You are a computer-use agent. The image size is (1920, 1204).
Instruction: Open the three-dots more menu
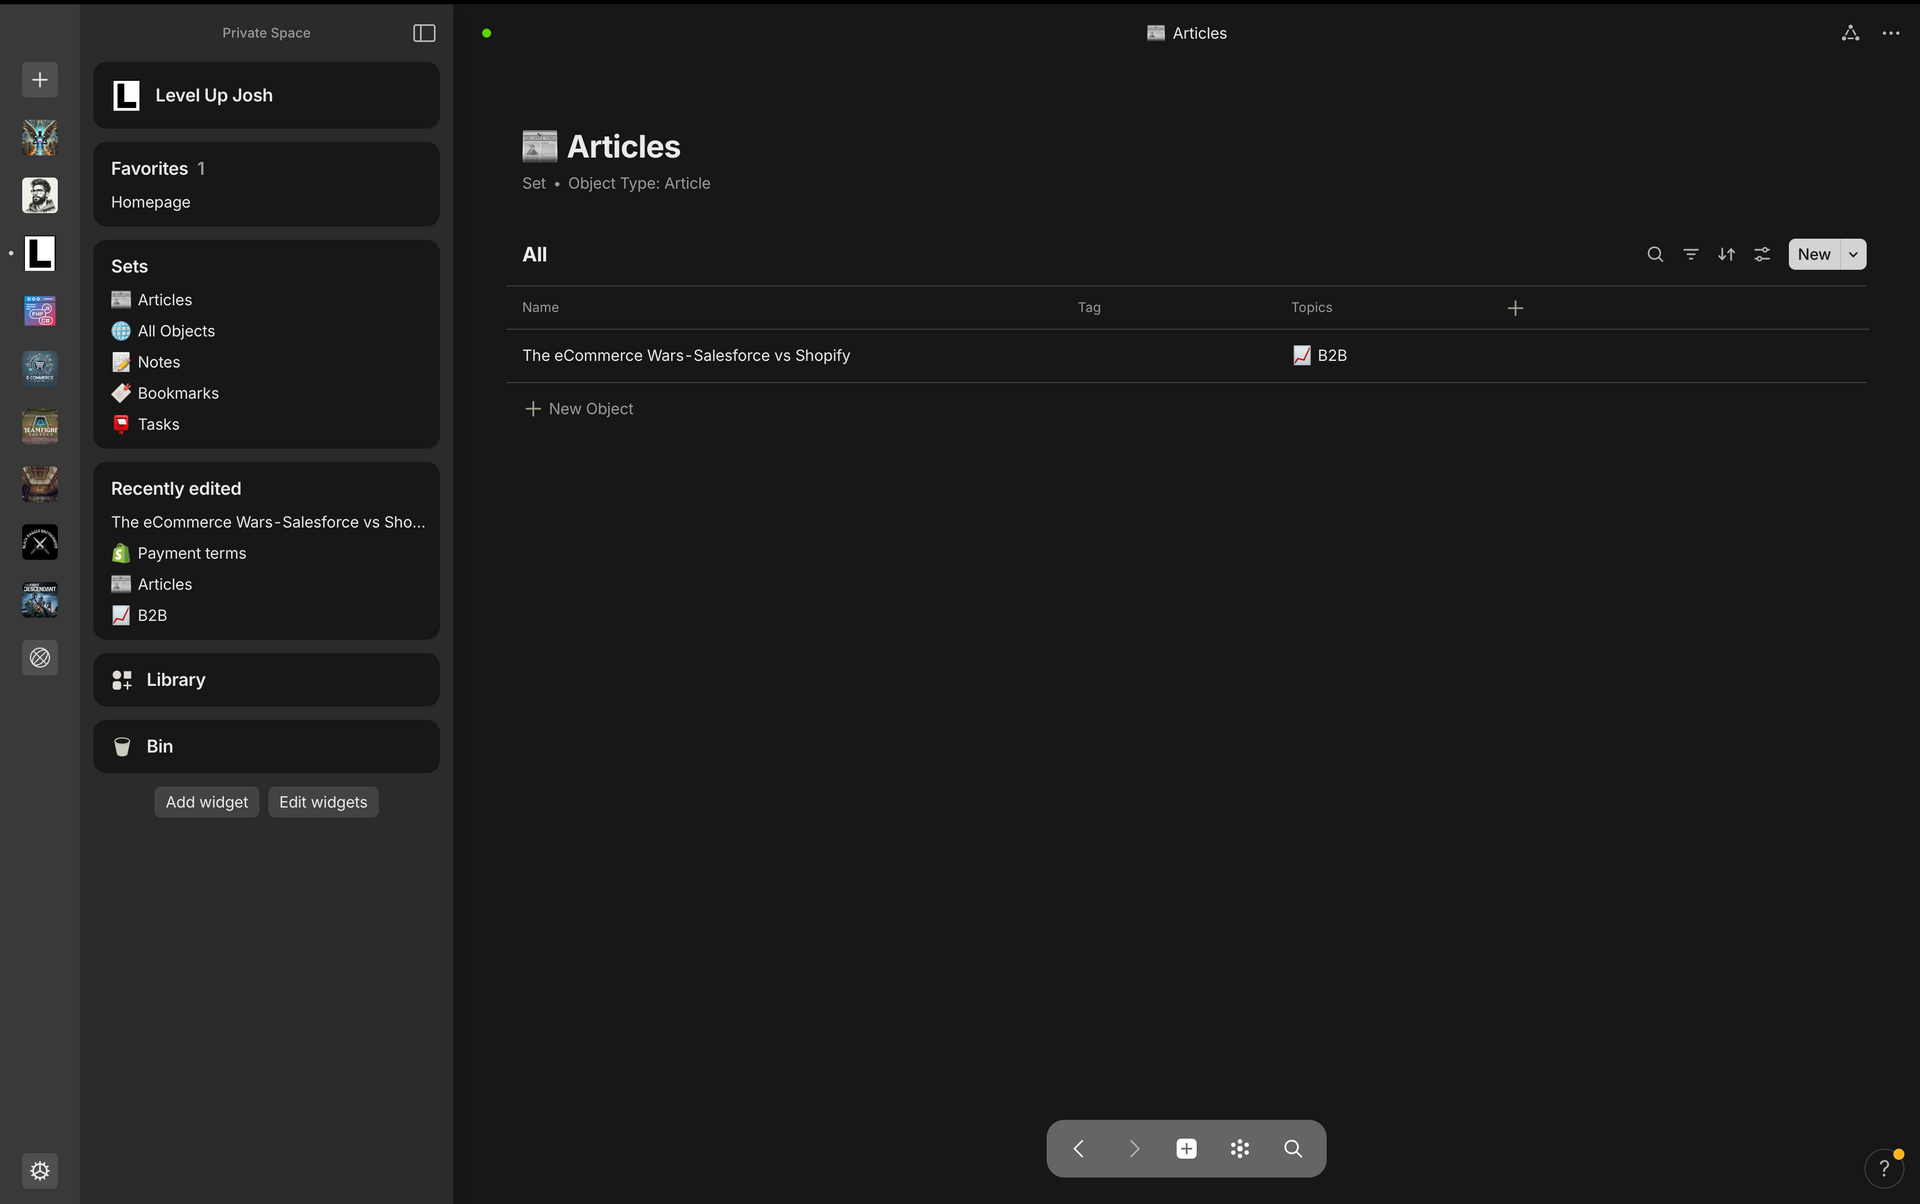click(x=1890, y=33)
